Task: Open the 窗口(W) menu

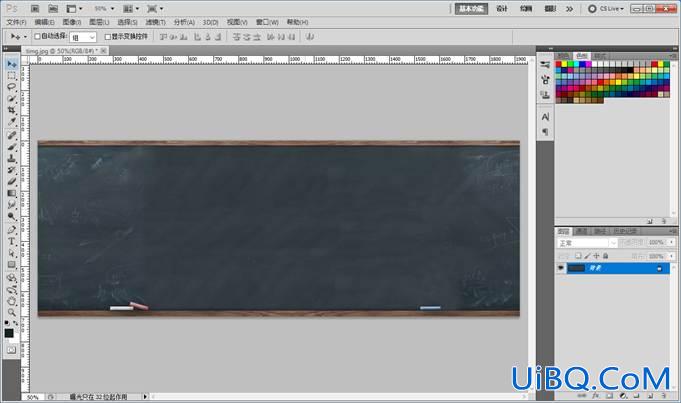Action: click(x=267, y=22)
